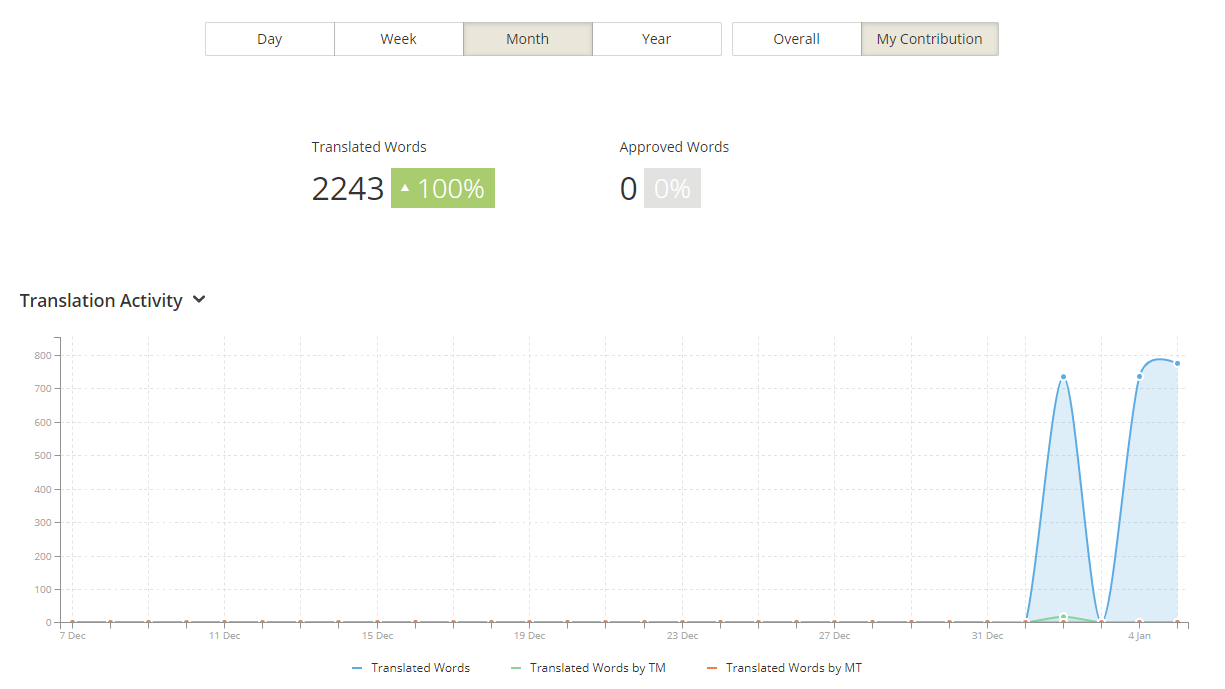Expand the Translation Activity chevron dropdown
The image size is (1225, 689).
point(199,300)
